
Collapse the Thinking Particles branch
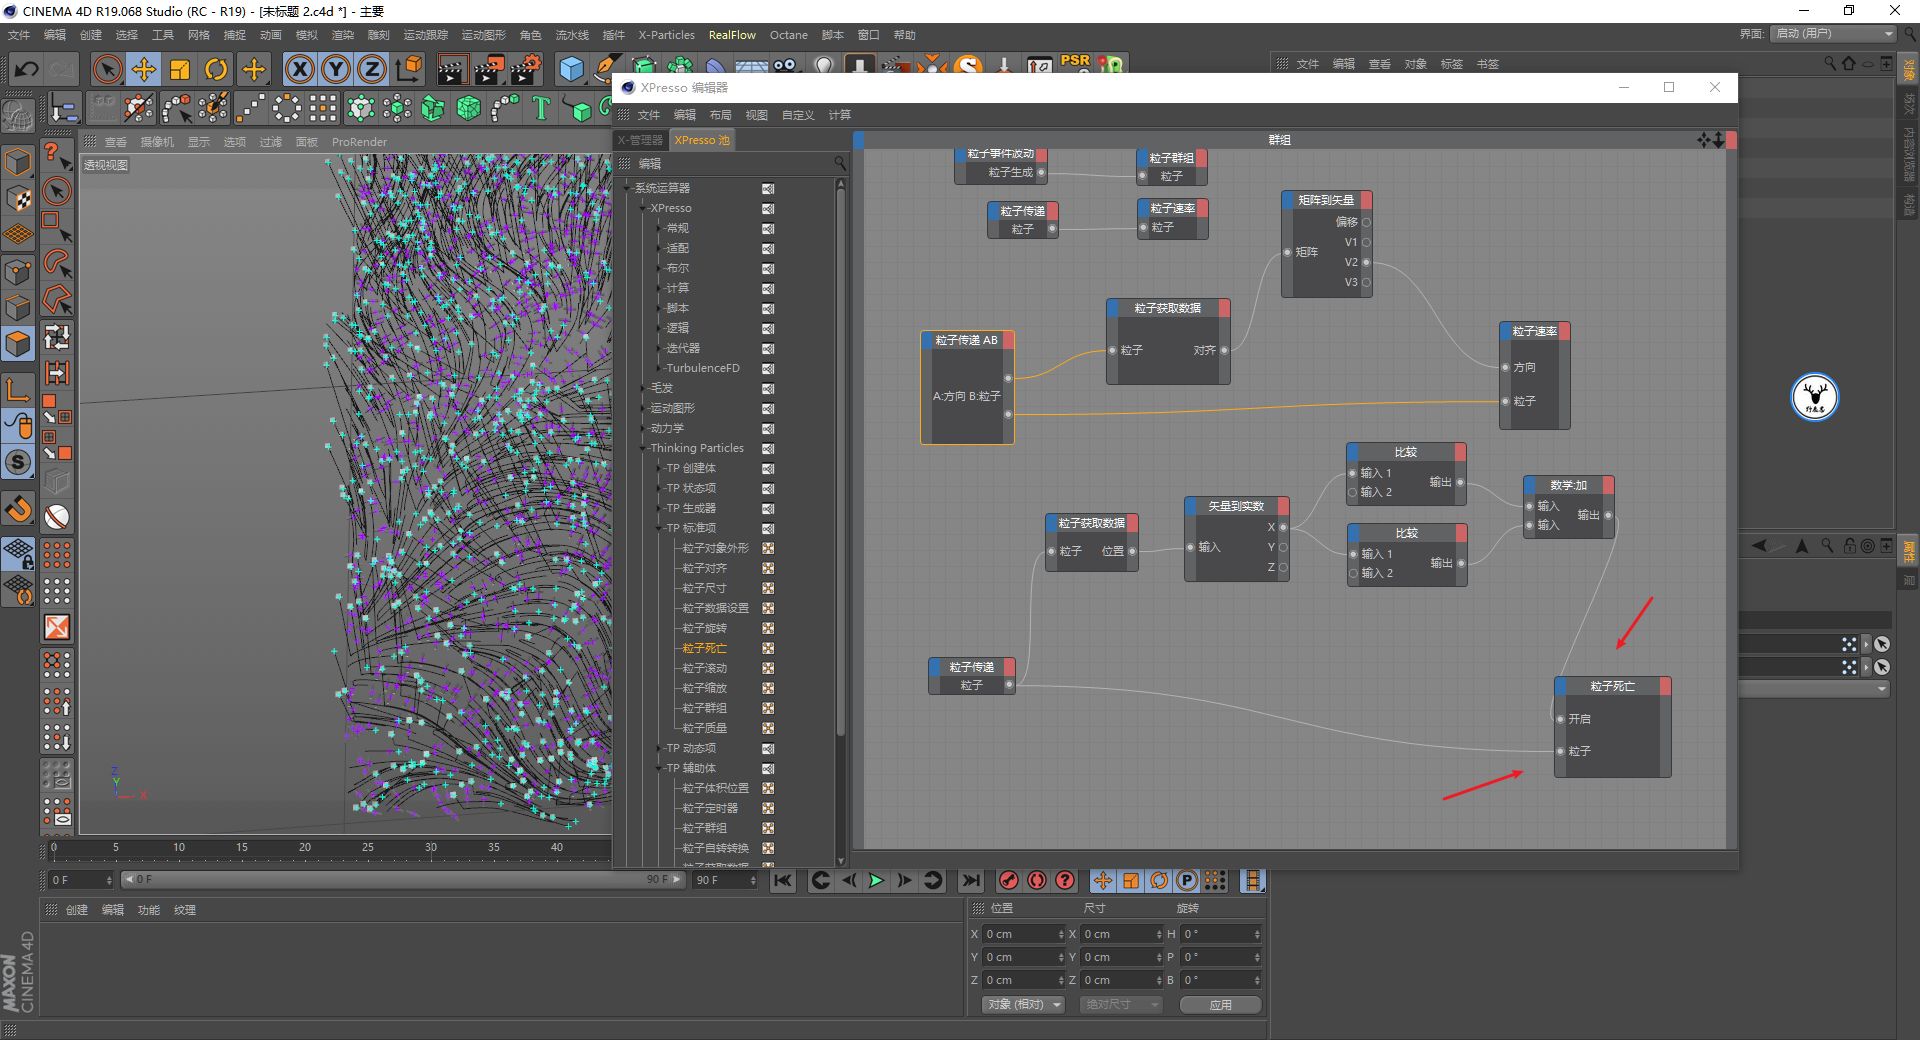(x=643, y=448)
